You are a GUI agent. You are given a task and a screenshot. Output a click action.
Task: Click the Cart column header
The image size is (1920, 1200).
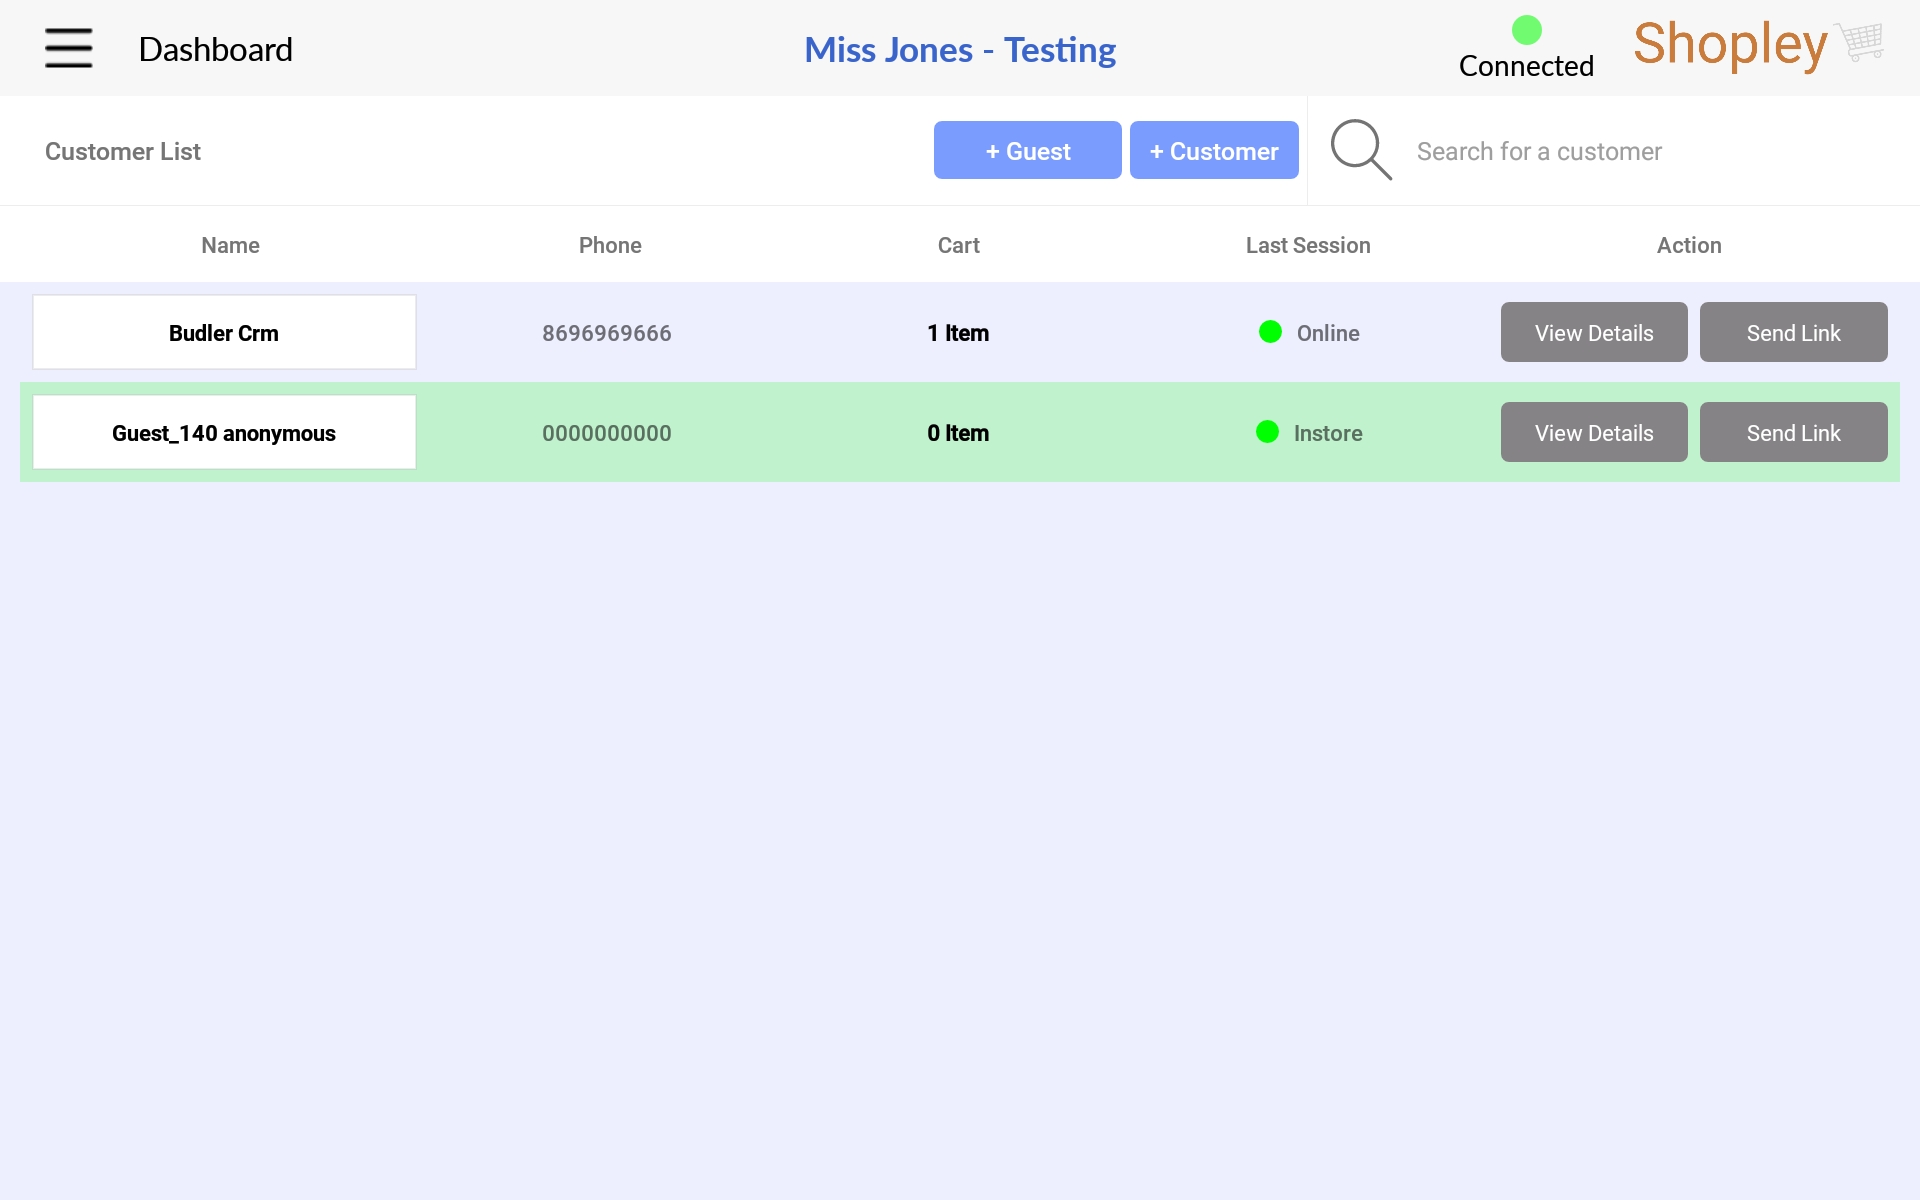click(x=958, y=246)
